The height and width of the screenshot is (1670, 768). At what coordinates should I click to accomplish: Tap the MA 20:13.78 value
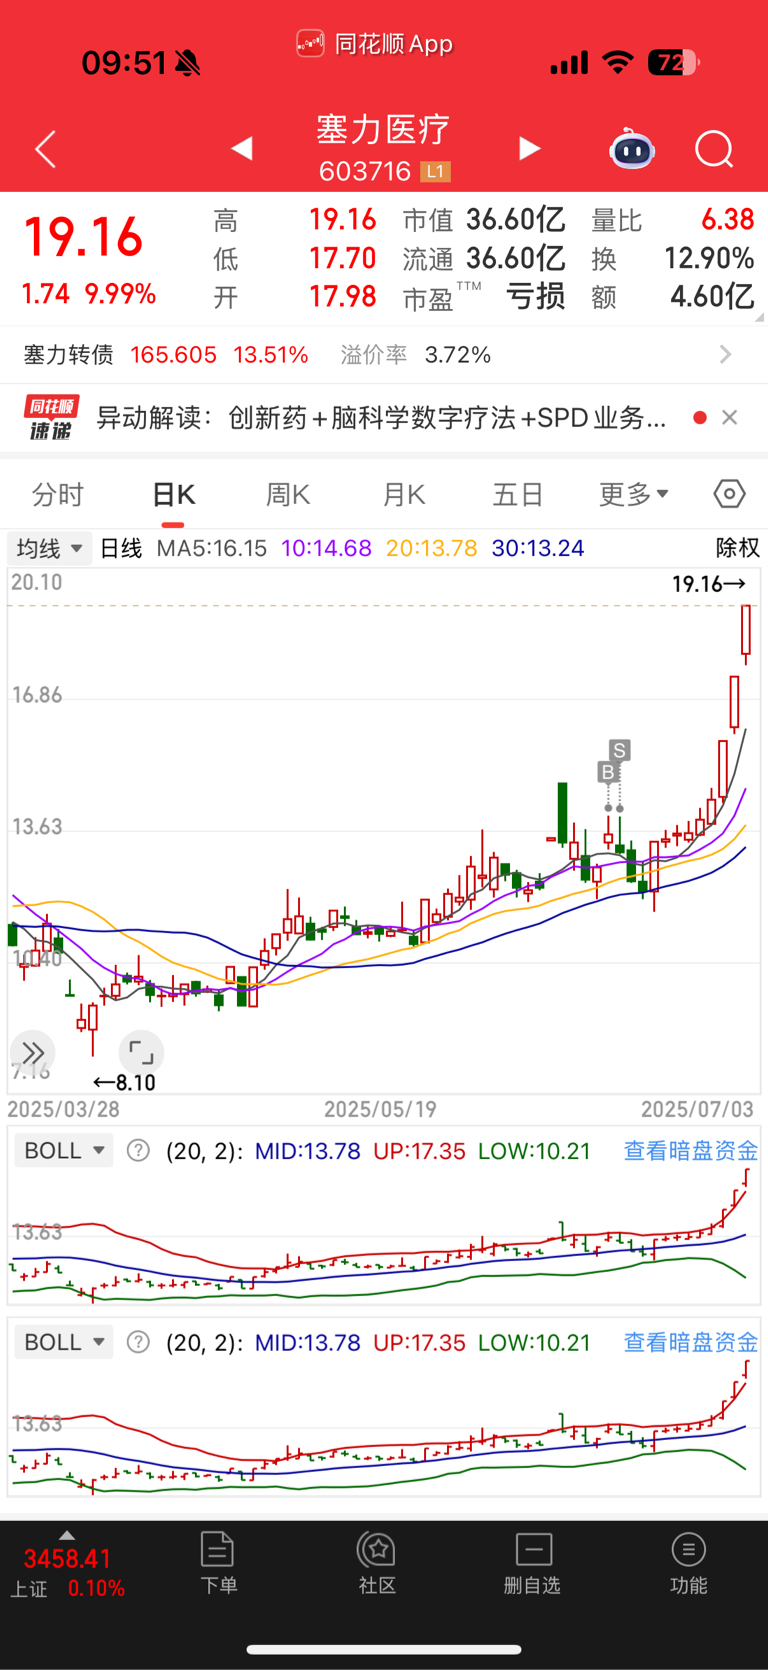click(x=432, y=548)
